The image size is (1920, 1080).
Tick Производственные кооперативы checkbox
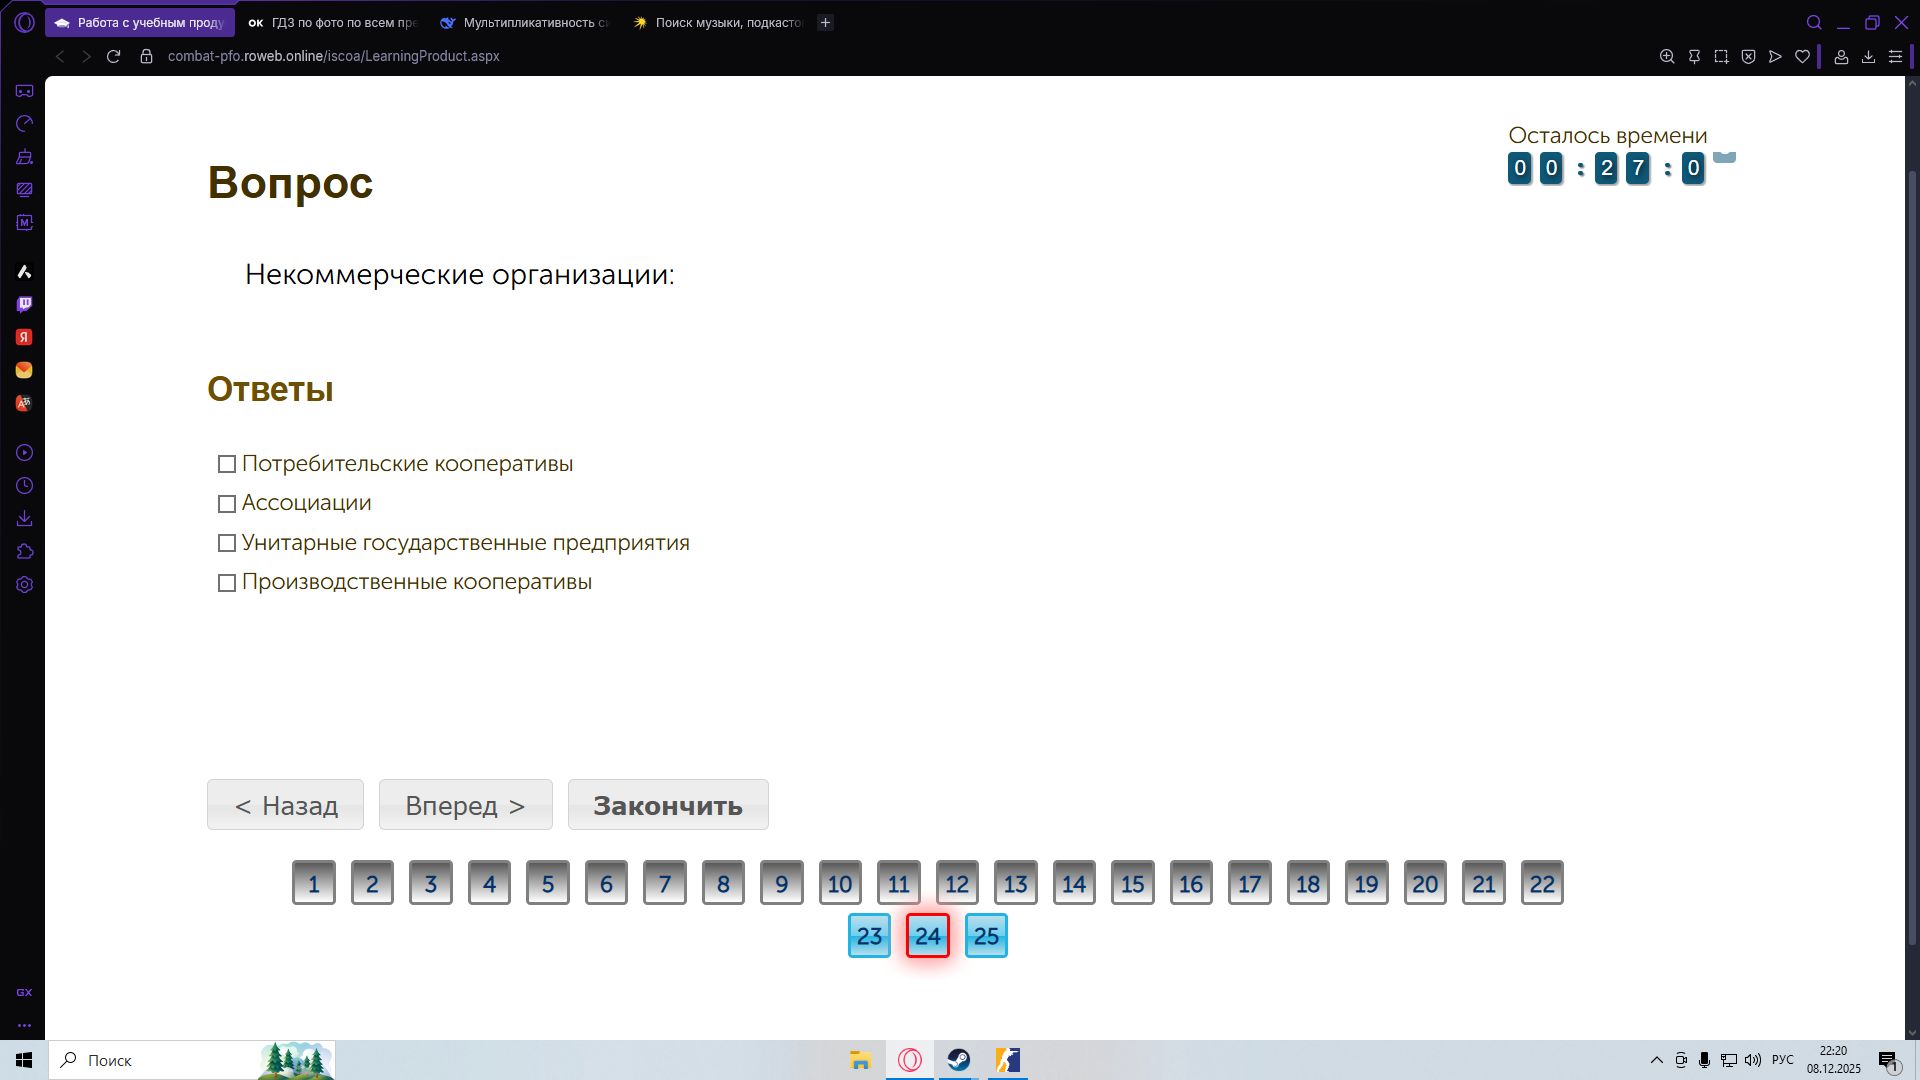click(x=227, y=583)
